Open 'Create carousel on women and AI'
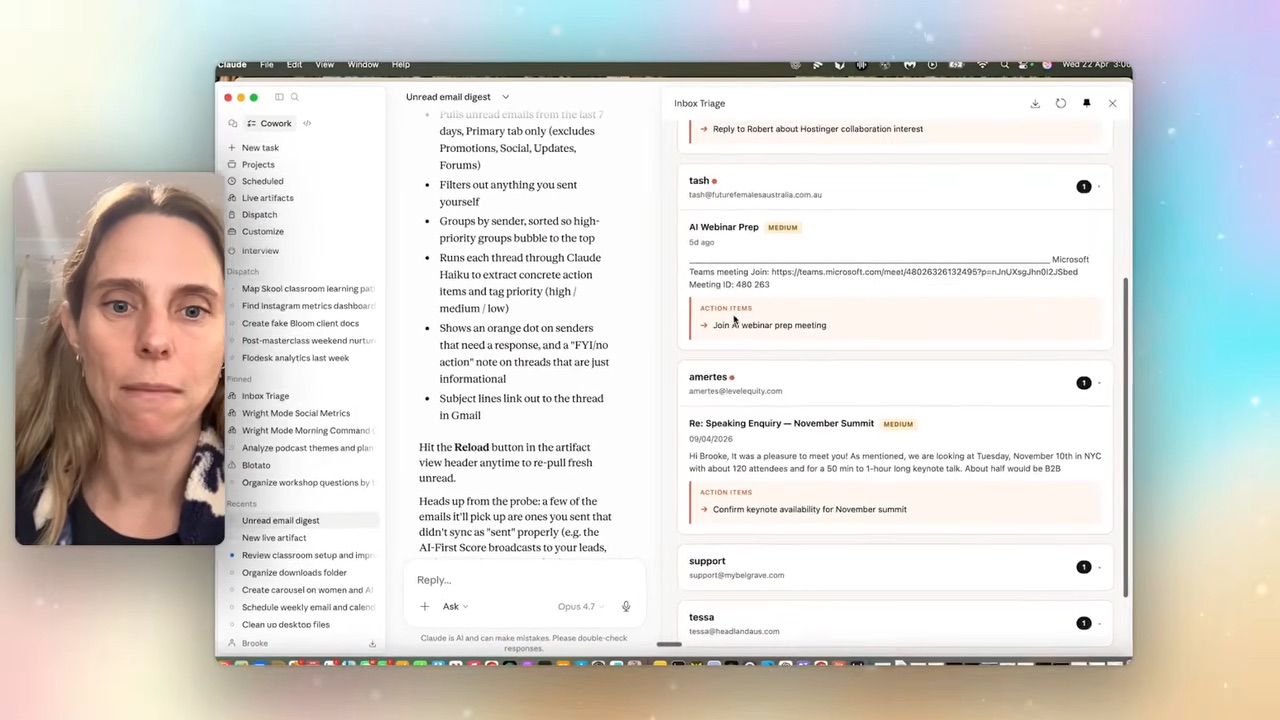The image size is (1280, 720). [x=307, y=590]
